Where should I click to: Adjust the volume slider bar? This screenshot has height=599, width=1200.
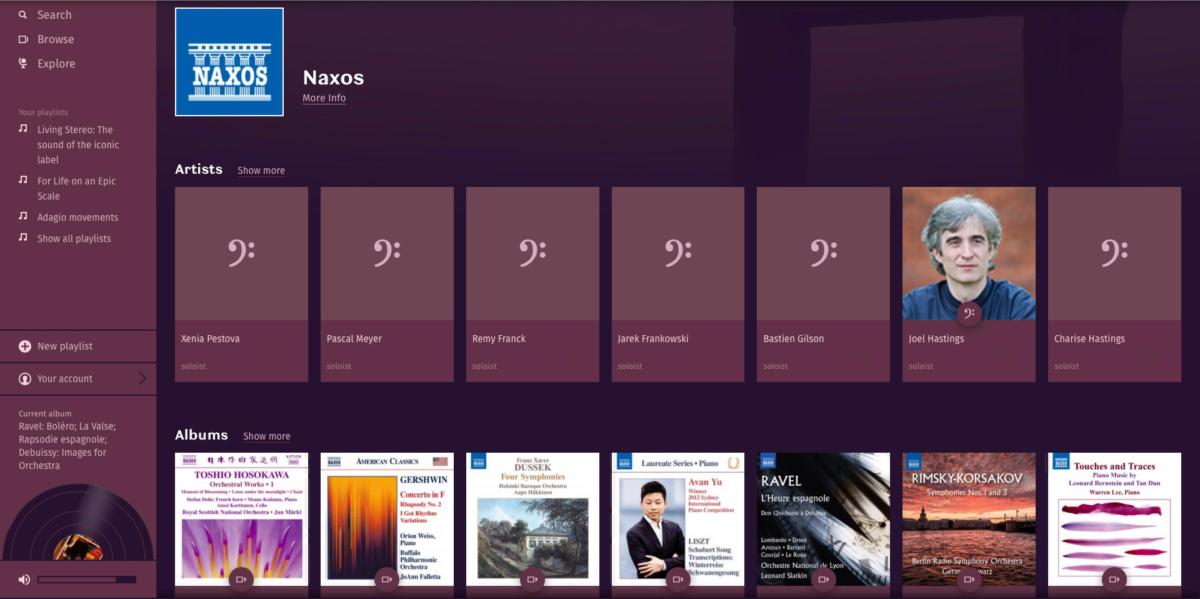pos(87,579)
